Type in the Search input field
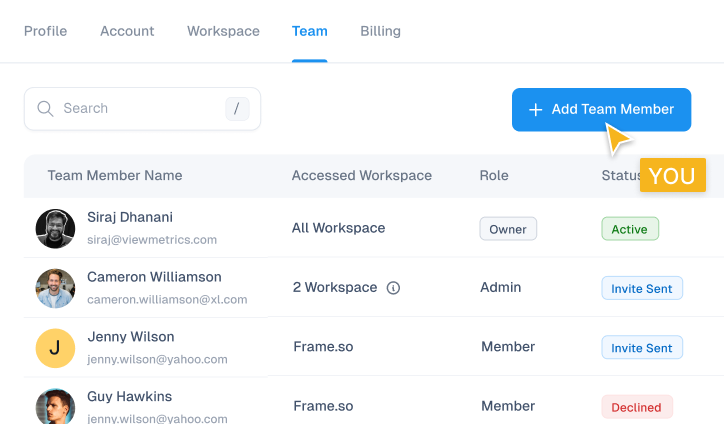724x424 pixels. [x=140, y=109]
